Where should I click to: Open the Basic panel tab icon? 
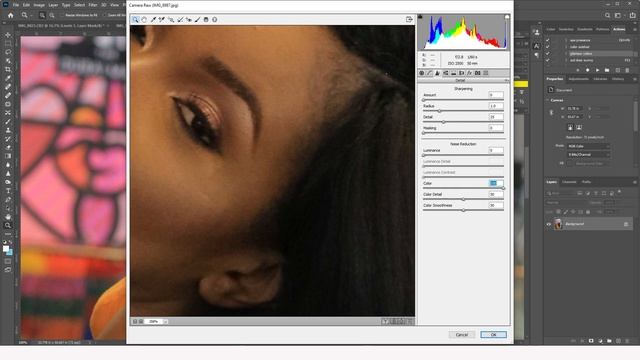[422, 73]
